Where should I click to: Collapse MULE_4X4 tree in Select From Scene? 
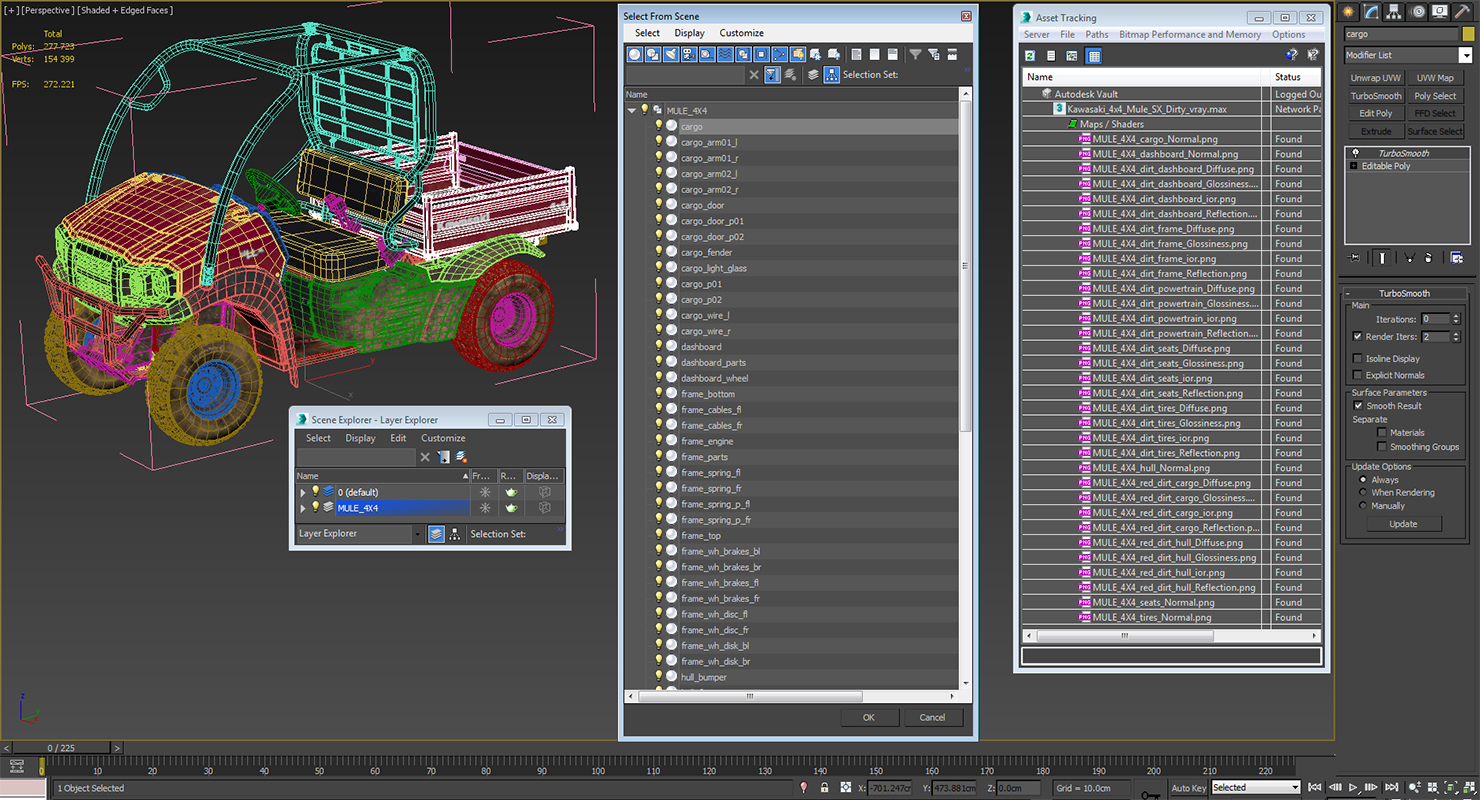tap(632, 111)
